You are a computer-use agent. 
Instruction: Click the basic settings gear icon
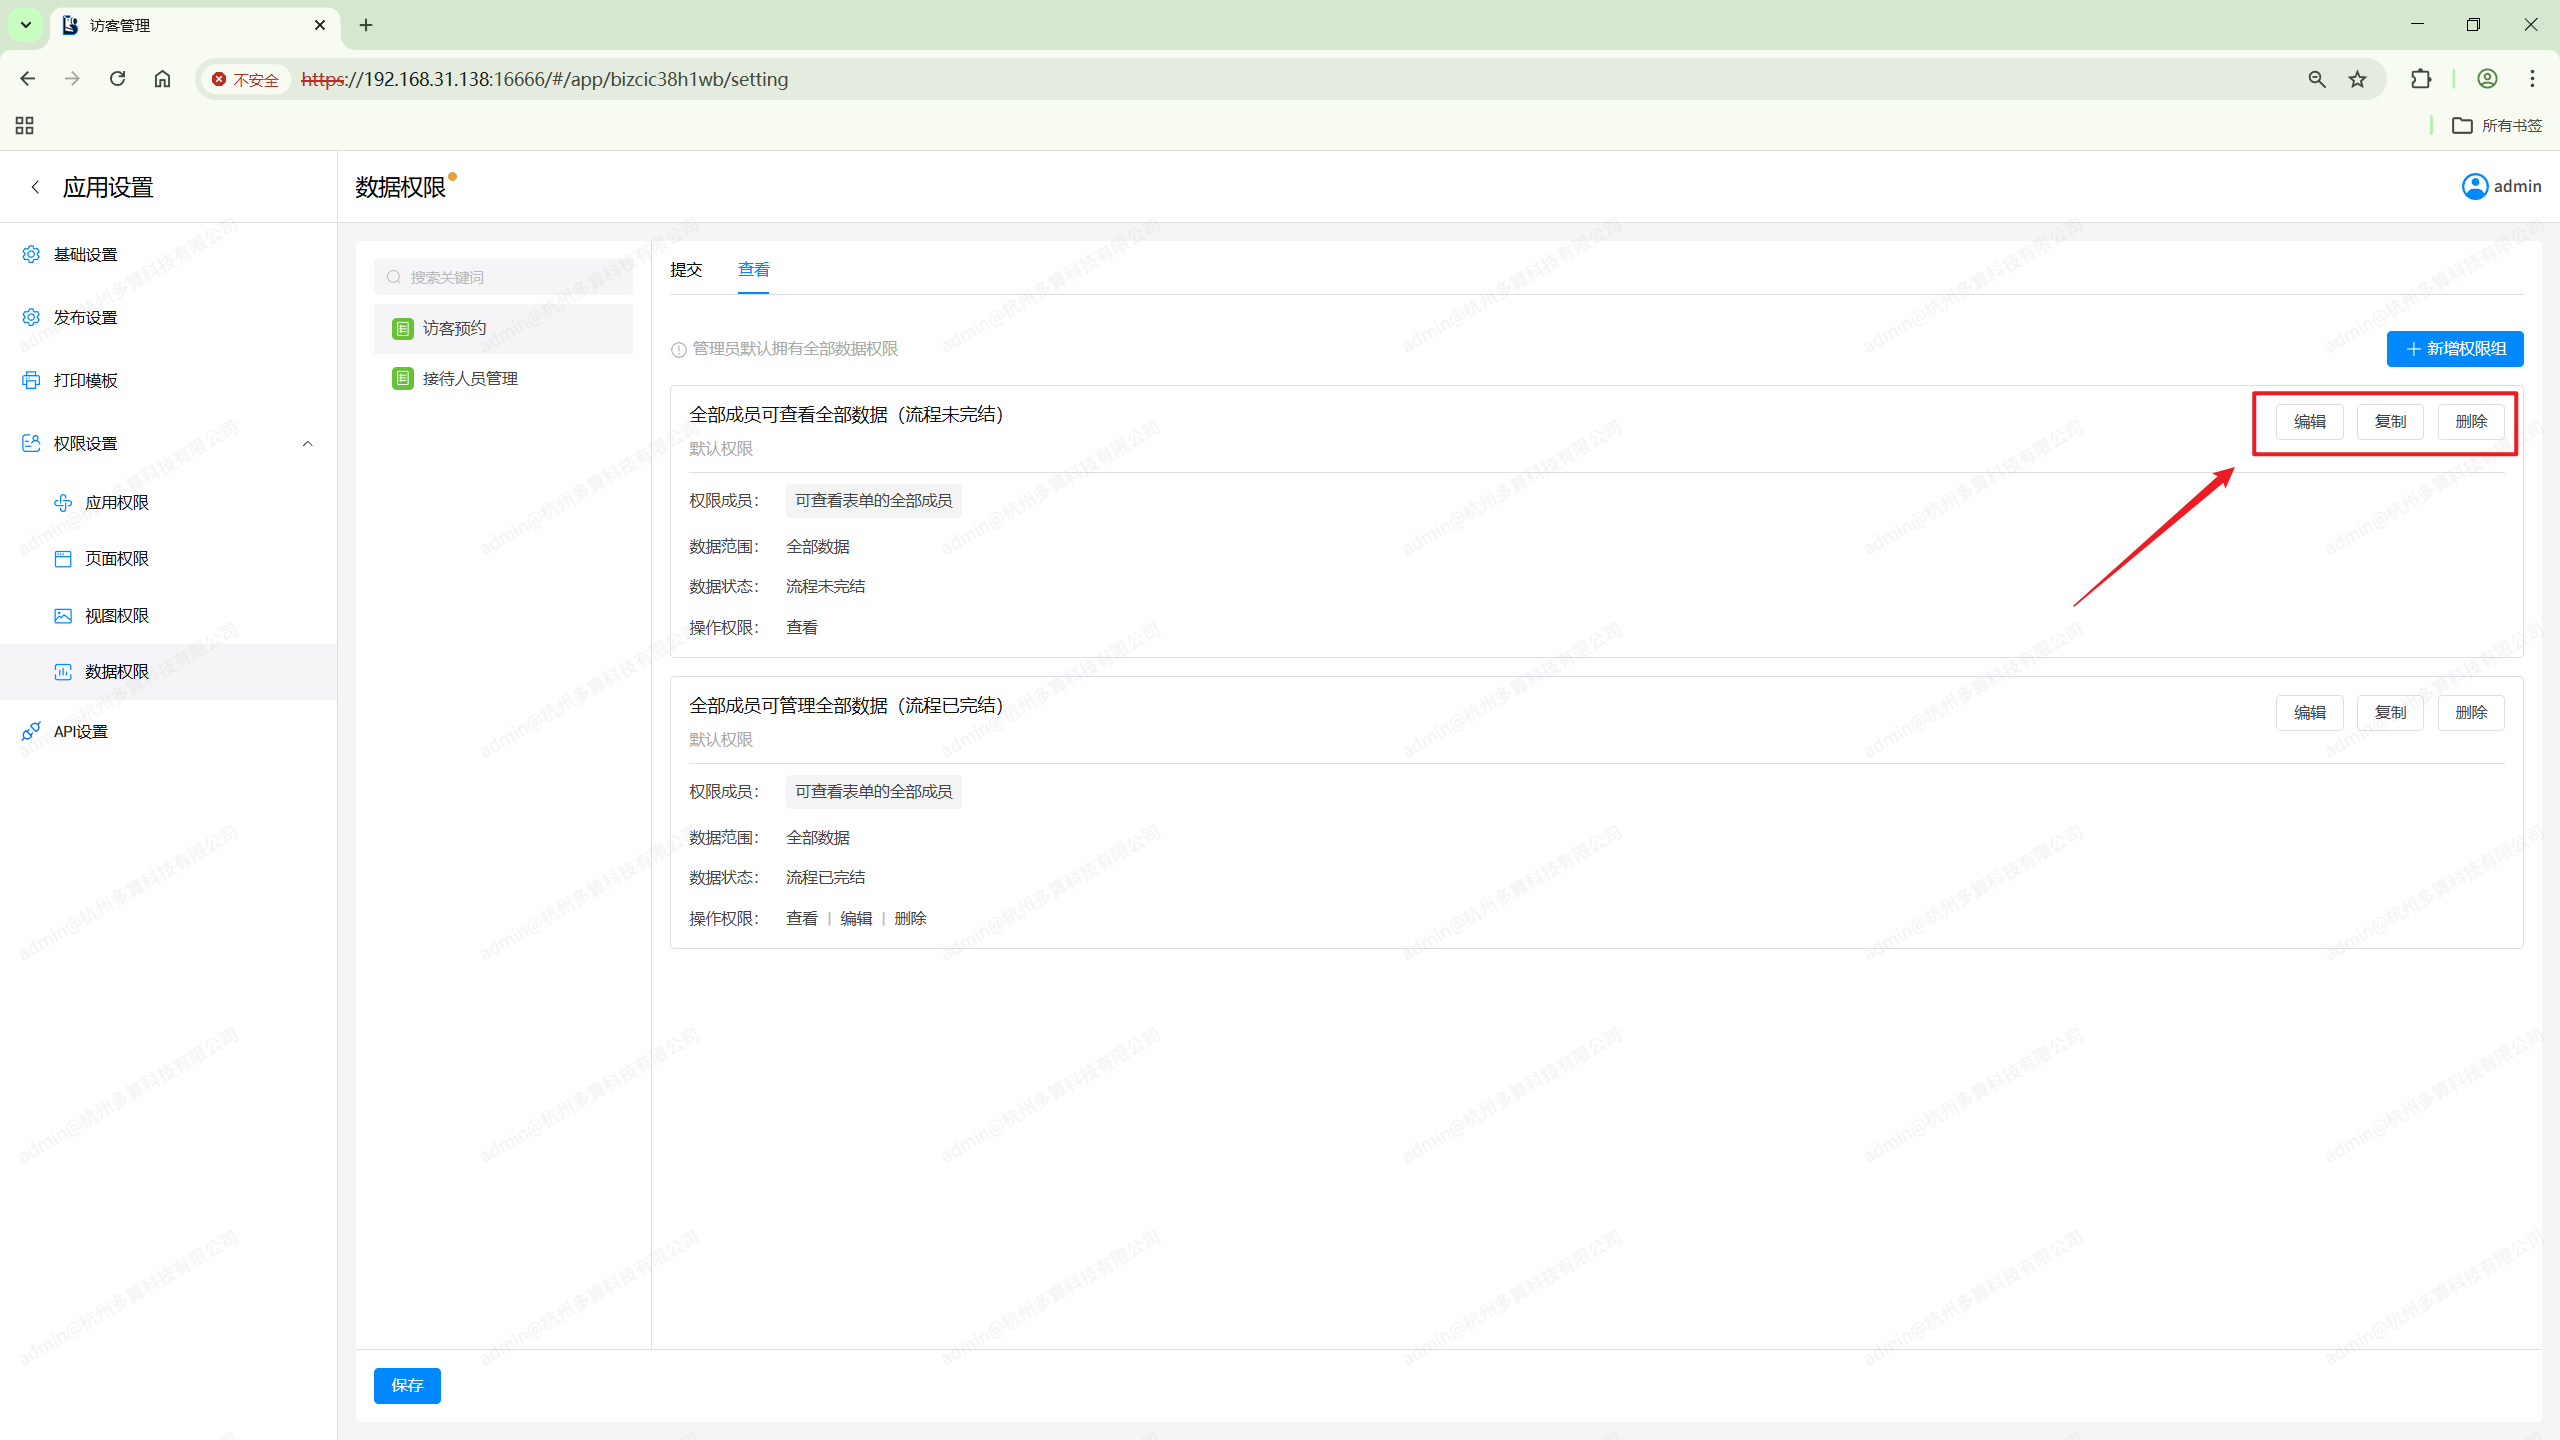31,254
